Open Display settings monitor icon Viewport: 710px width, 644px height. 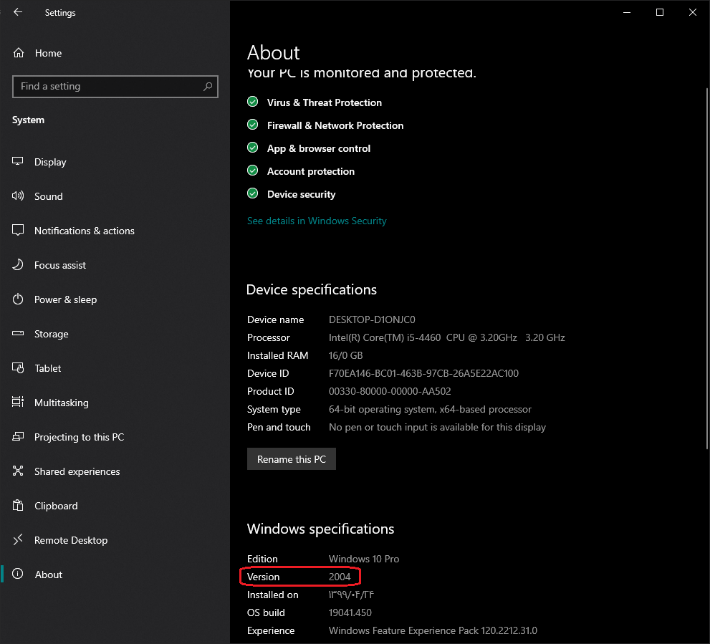(18, 161)
